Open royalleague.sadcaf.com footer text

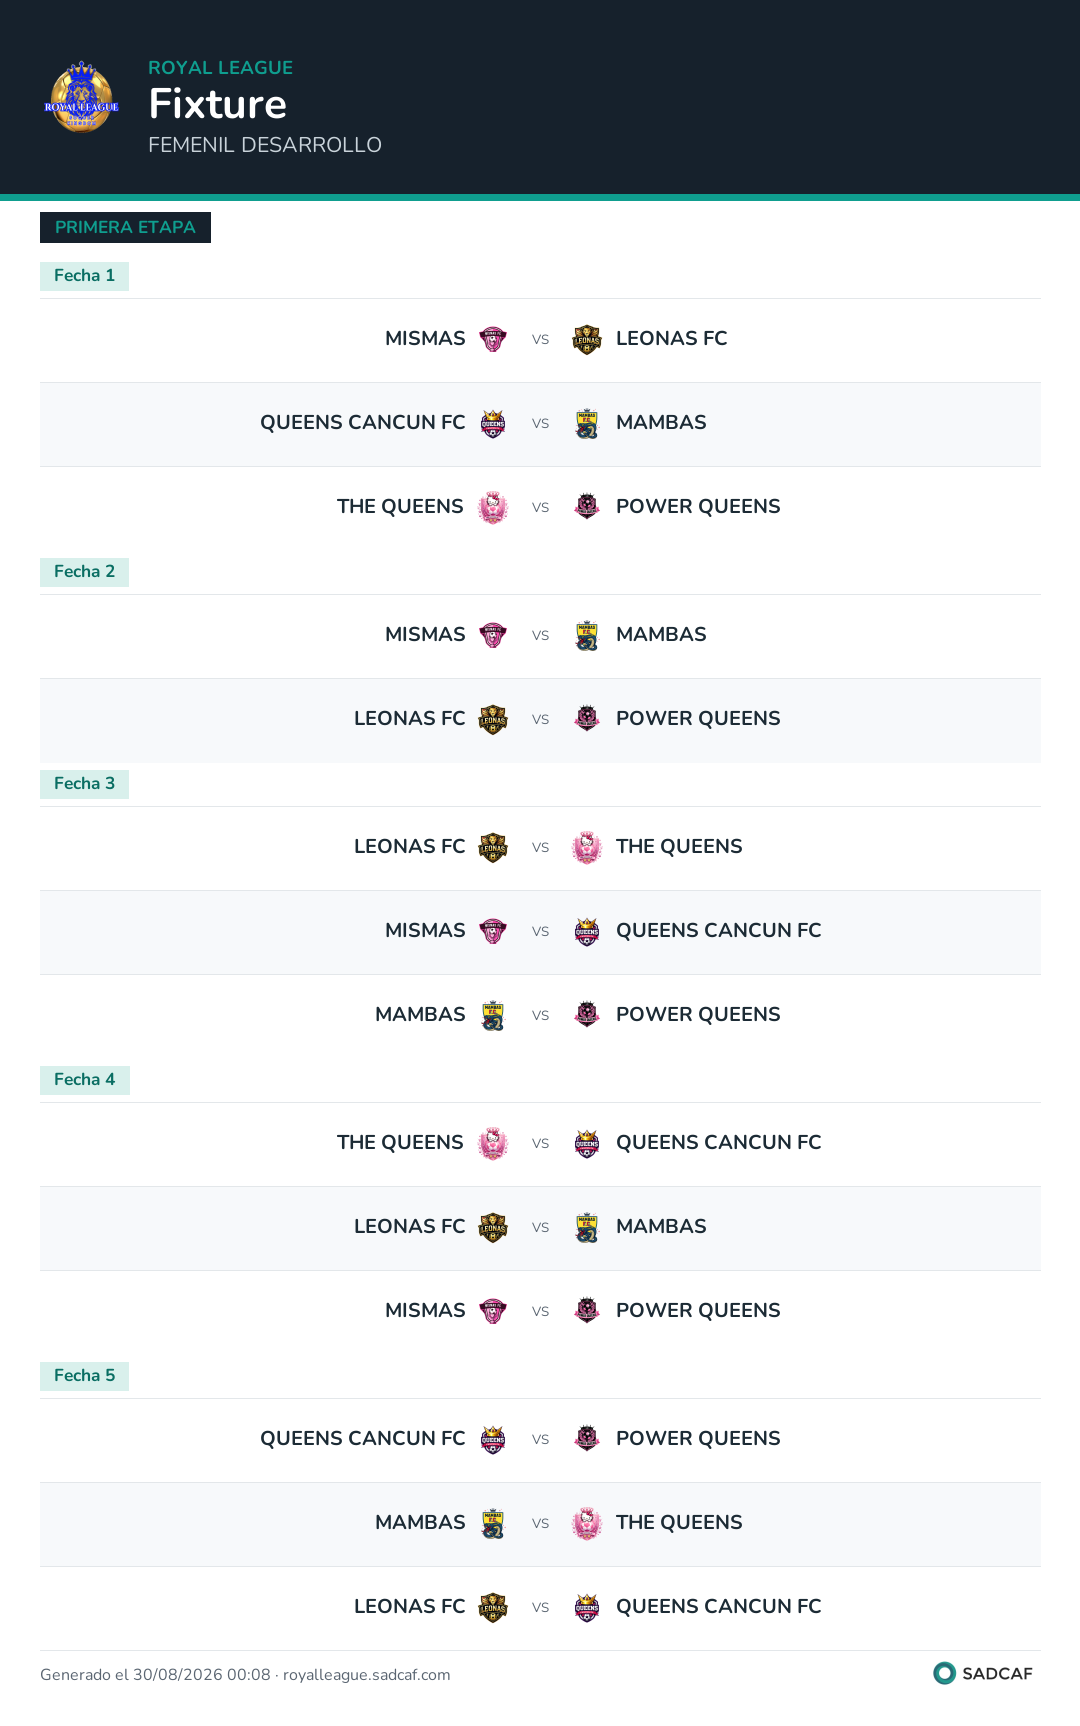(366, 1675)
